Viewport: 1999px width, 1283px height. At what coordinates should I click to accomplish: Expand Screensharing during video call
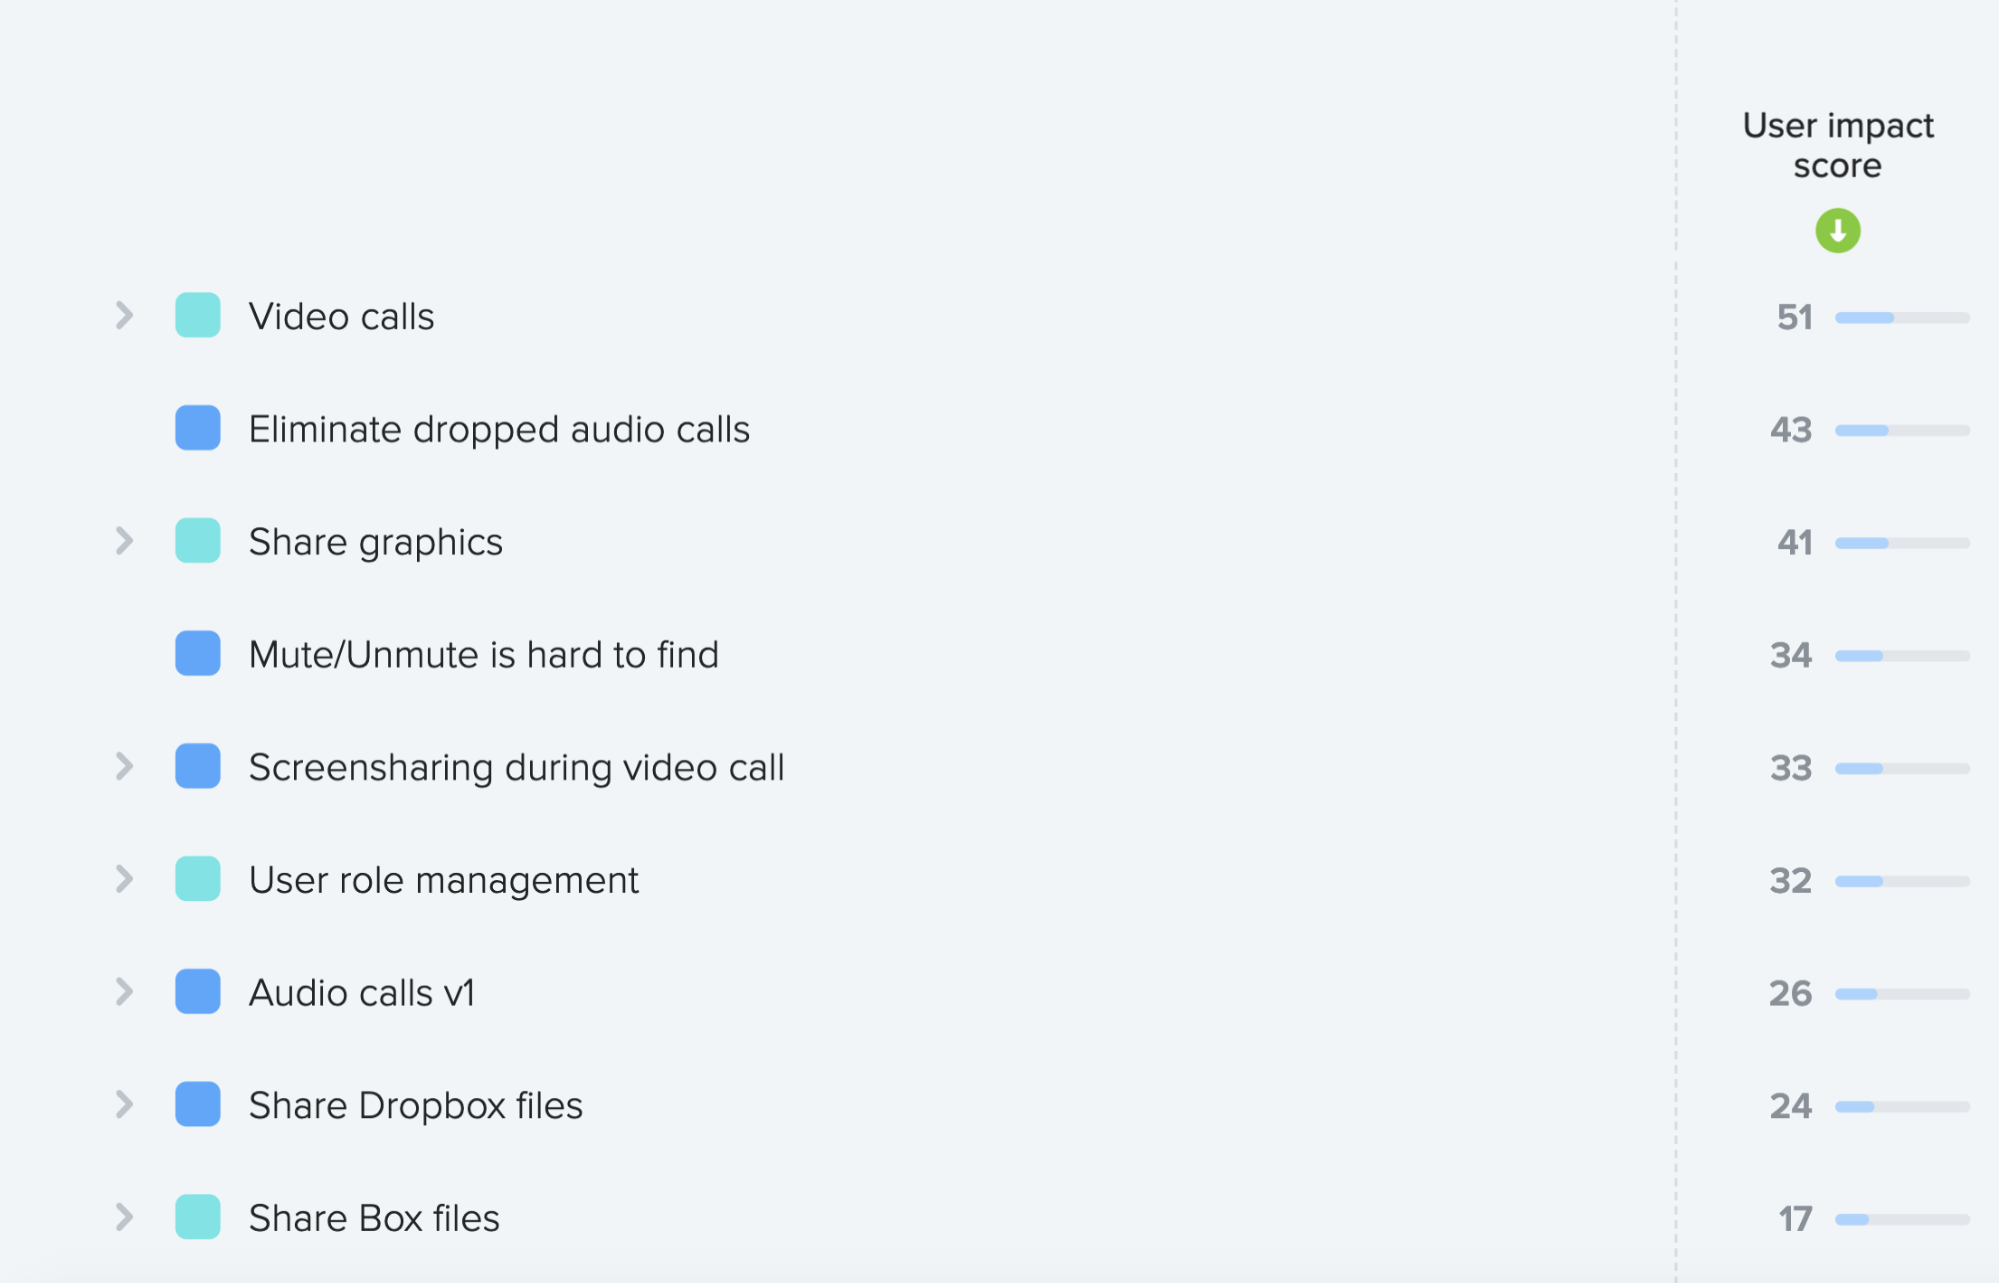(x=124, y=766)
